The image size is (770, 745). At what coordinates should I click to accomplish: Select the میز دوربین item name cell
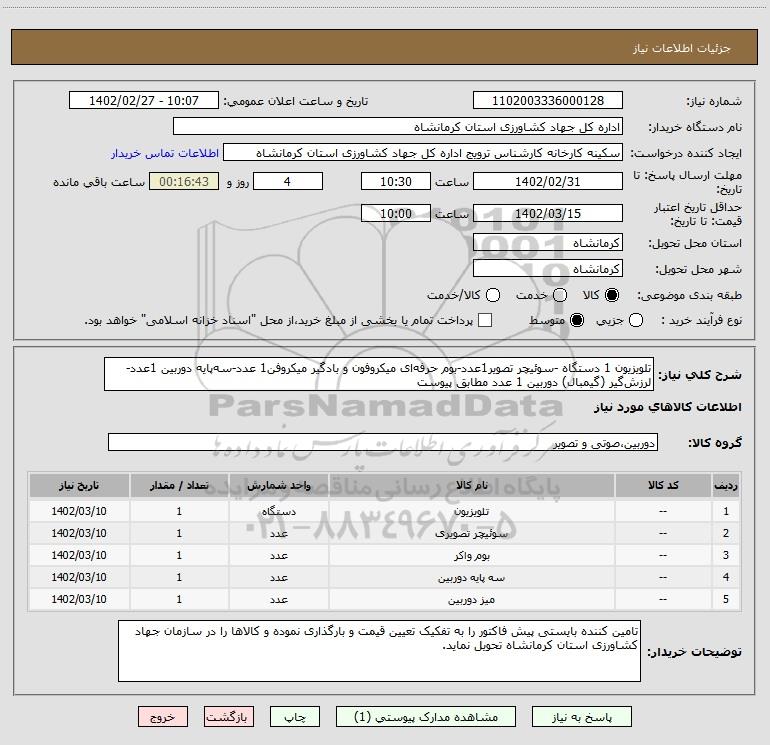click(x=471, y=599)
